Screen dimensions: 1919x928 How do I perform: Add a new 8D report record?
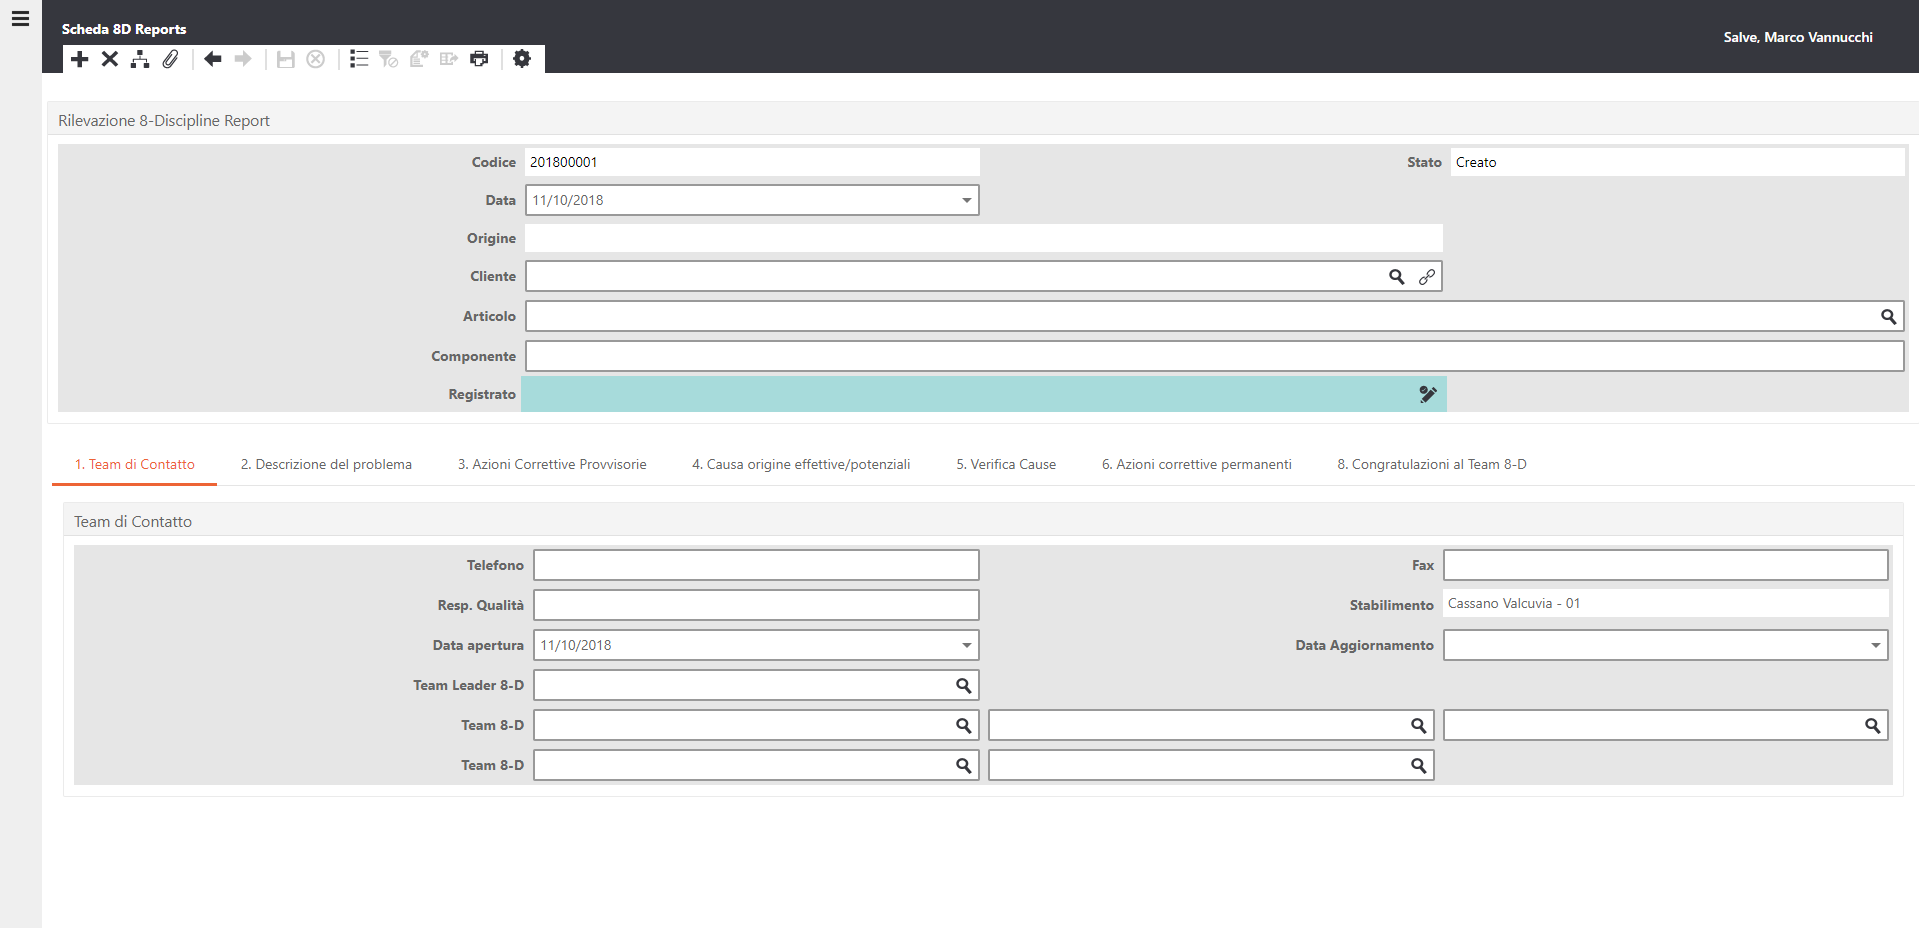80,59
